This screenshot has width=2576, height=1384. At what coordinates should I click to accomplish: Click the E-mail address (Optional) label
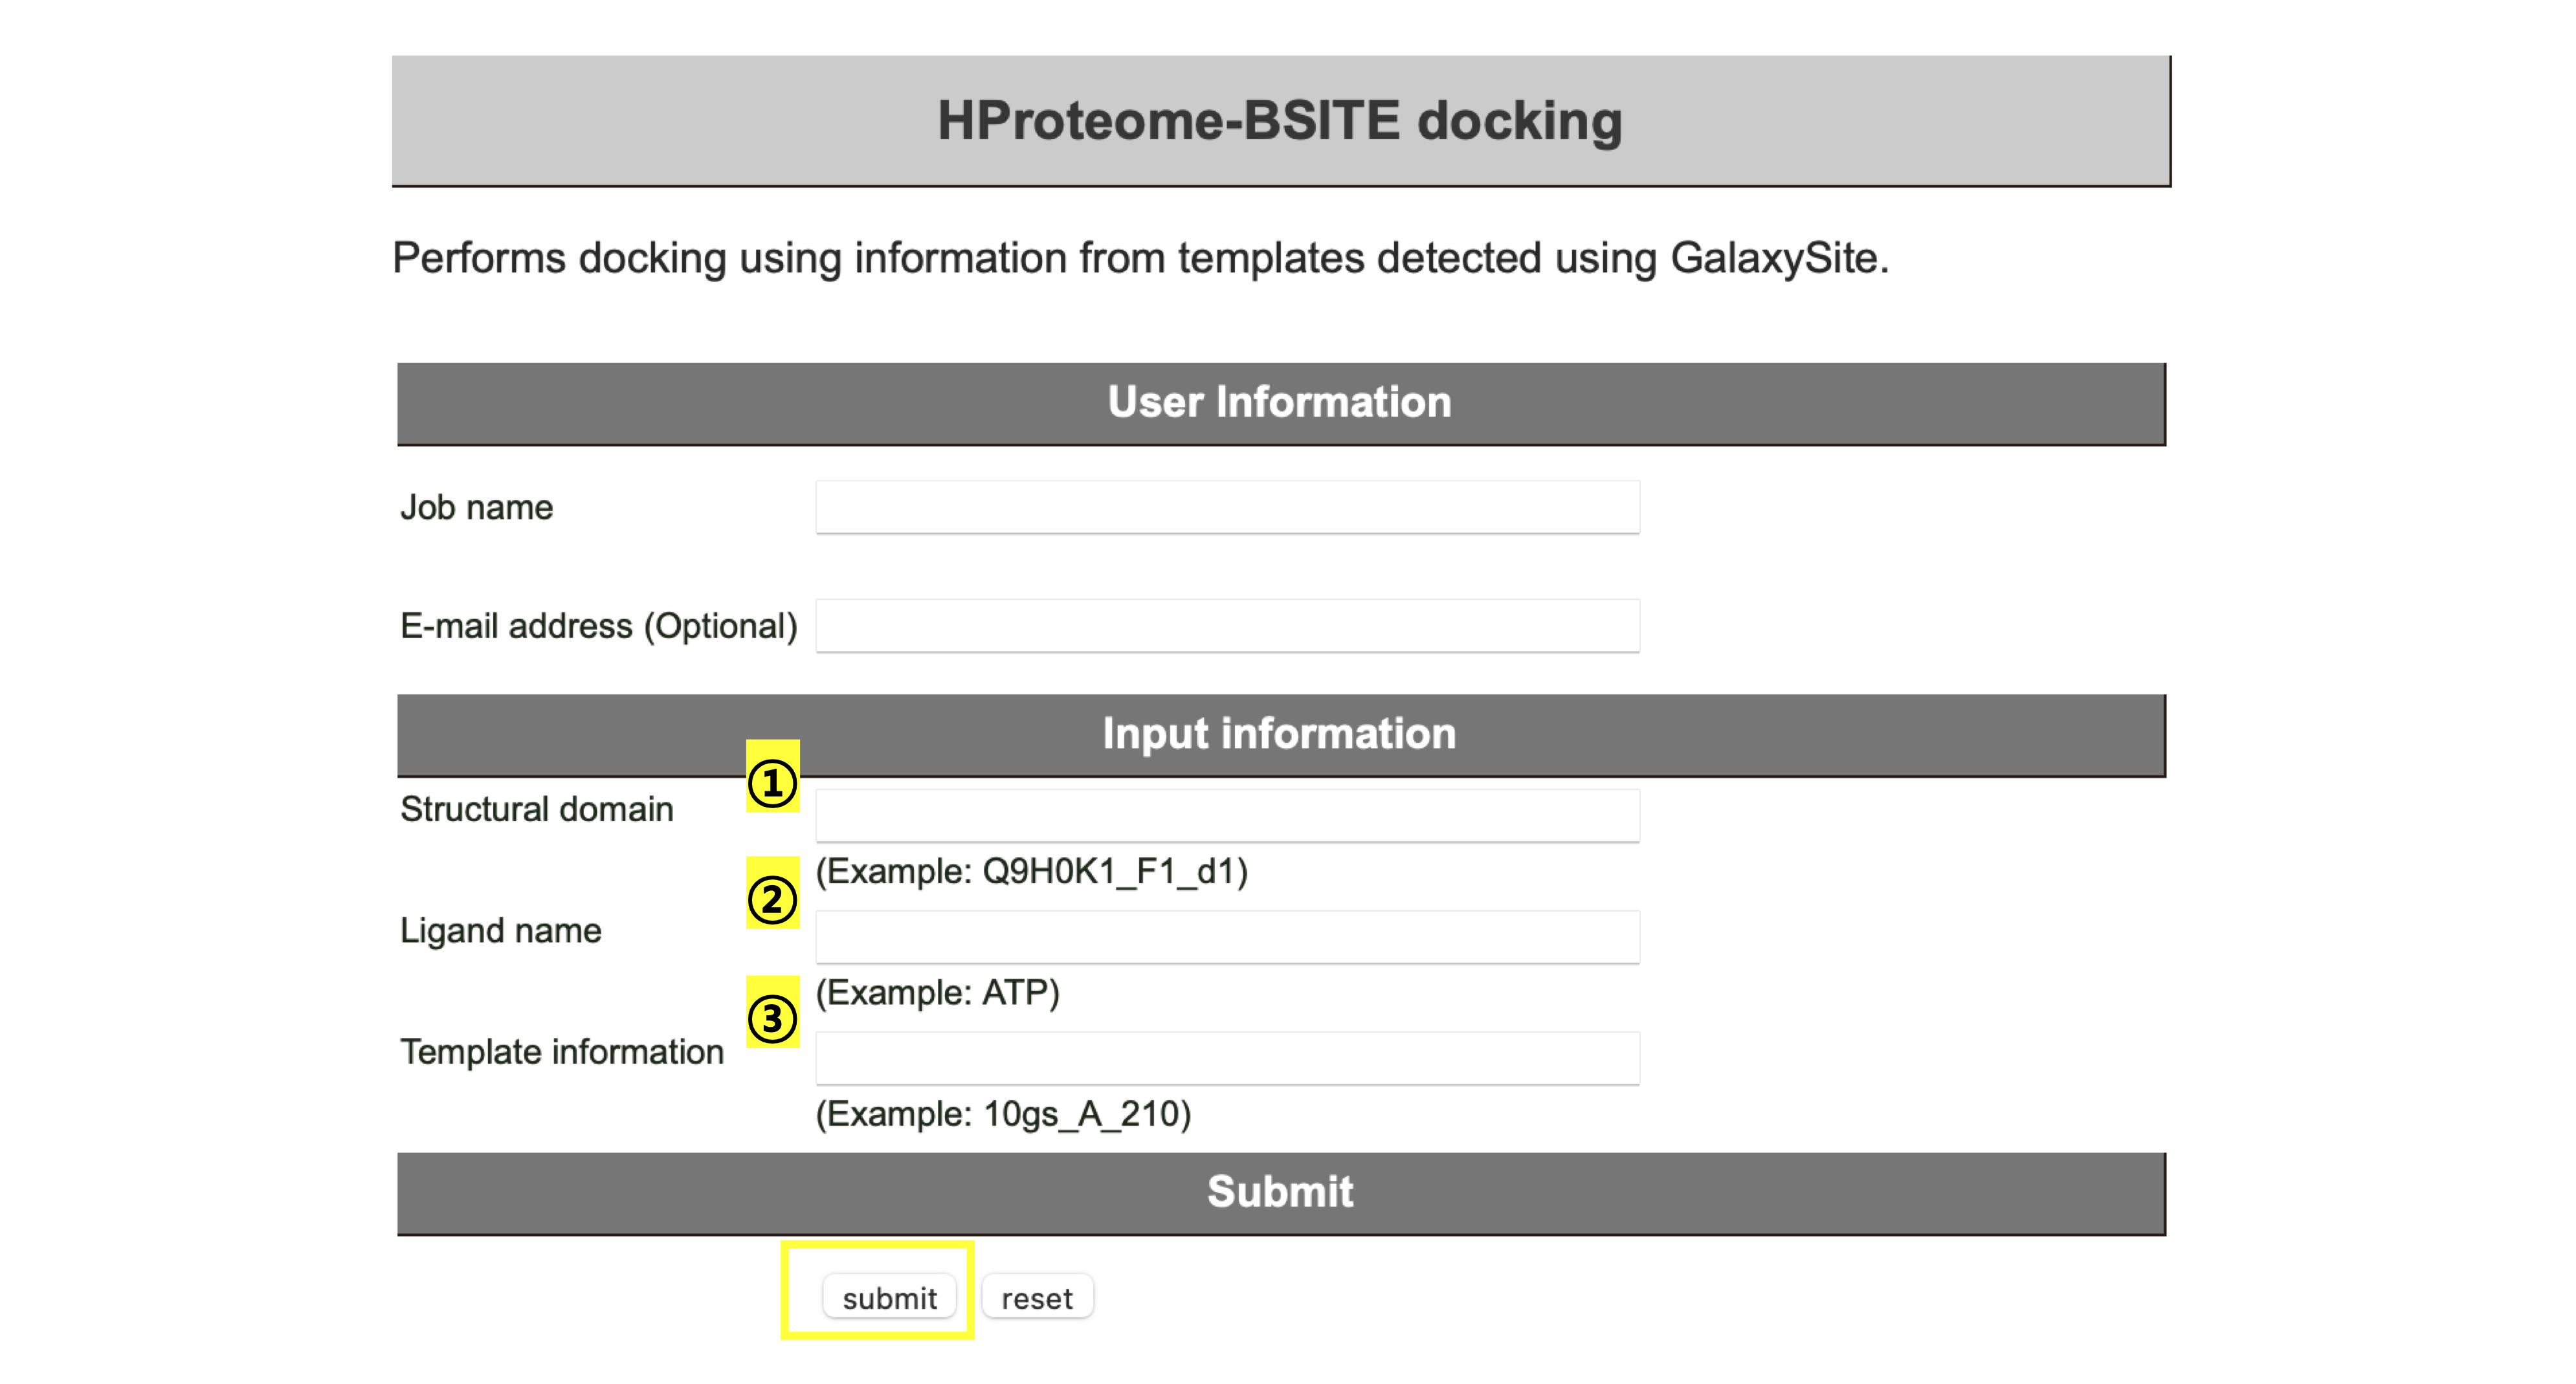click(x=599, y=626)
